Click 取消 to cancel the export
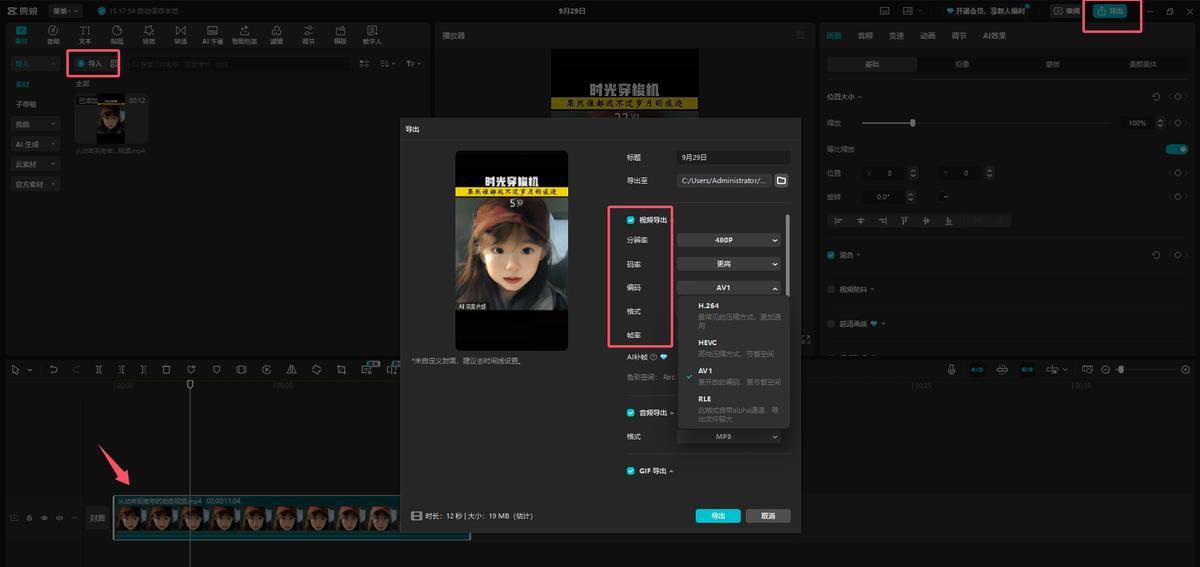The height and width of the screenshot is (567, 1200). 767,516
